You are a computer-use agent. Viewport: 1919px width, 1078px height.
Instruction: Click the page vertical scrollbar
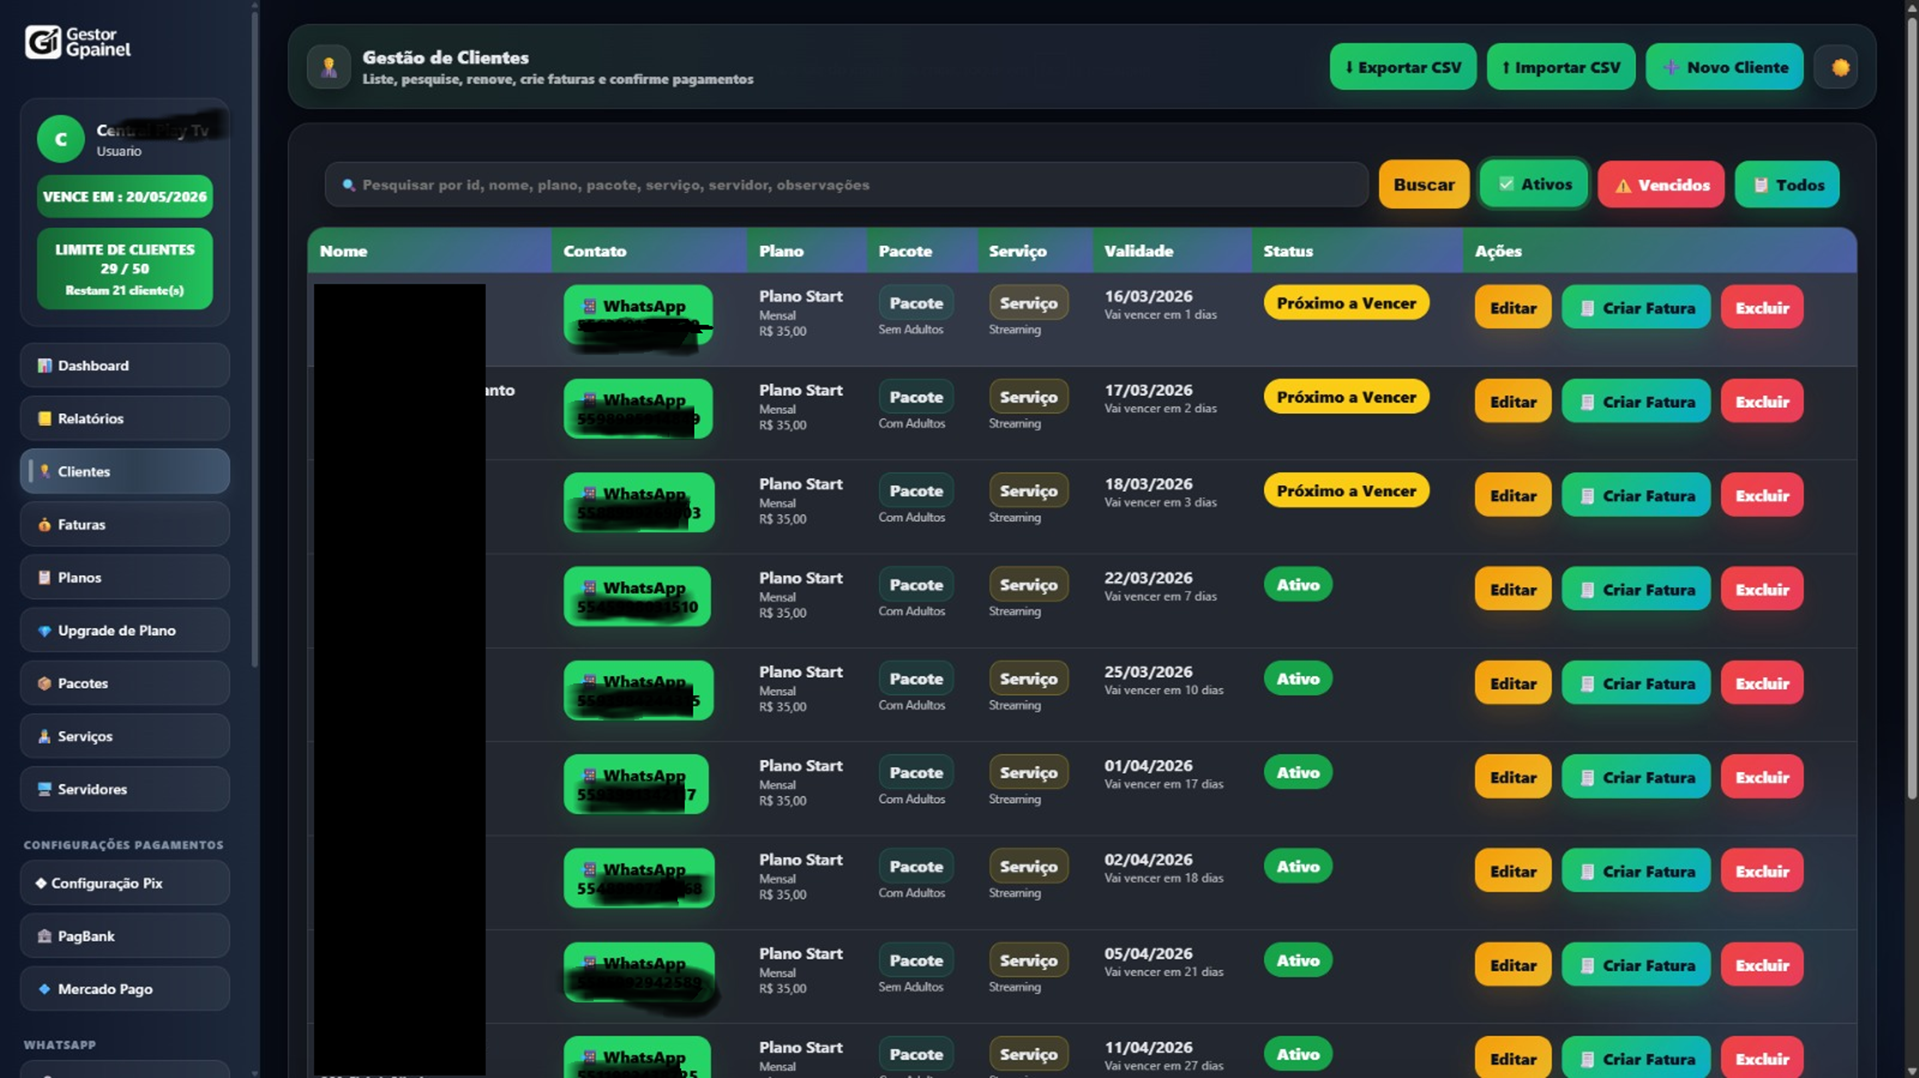pyautogui.click(x=1911, y=400)
